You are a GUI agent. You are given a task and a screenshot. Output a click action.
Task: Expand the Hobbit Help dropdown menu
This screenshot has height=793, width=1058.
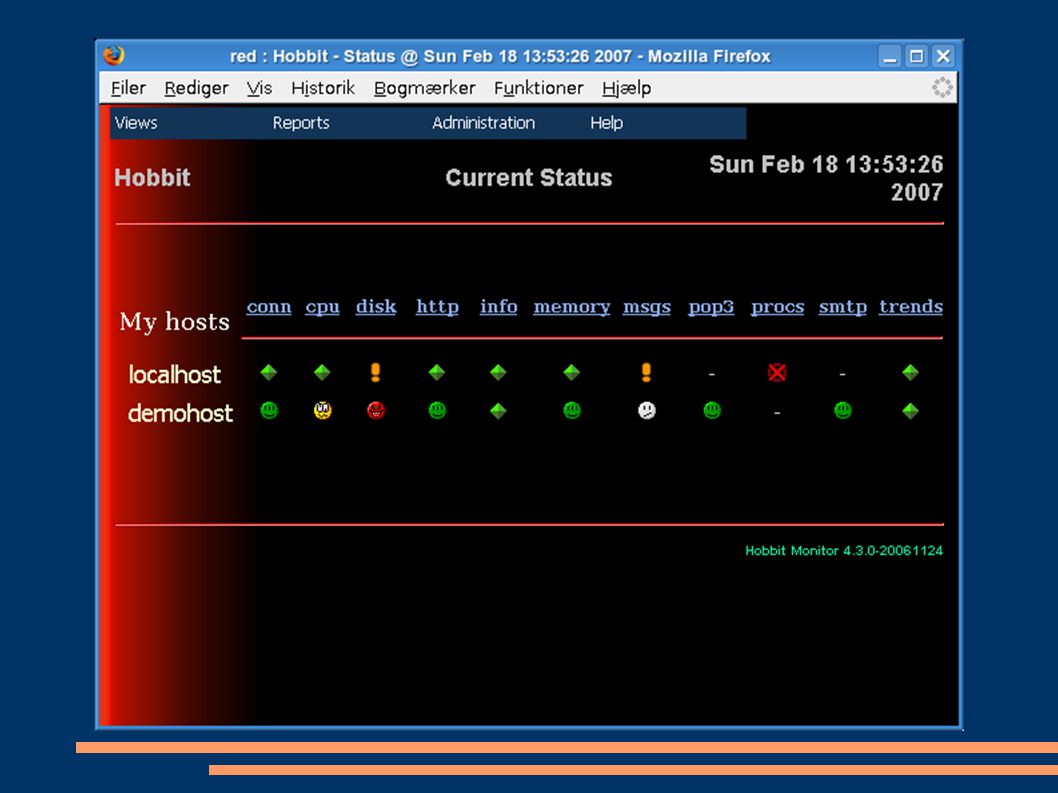point(607,123)
